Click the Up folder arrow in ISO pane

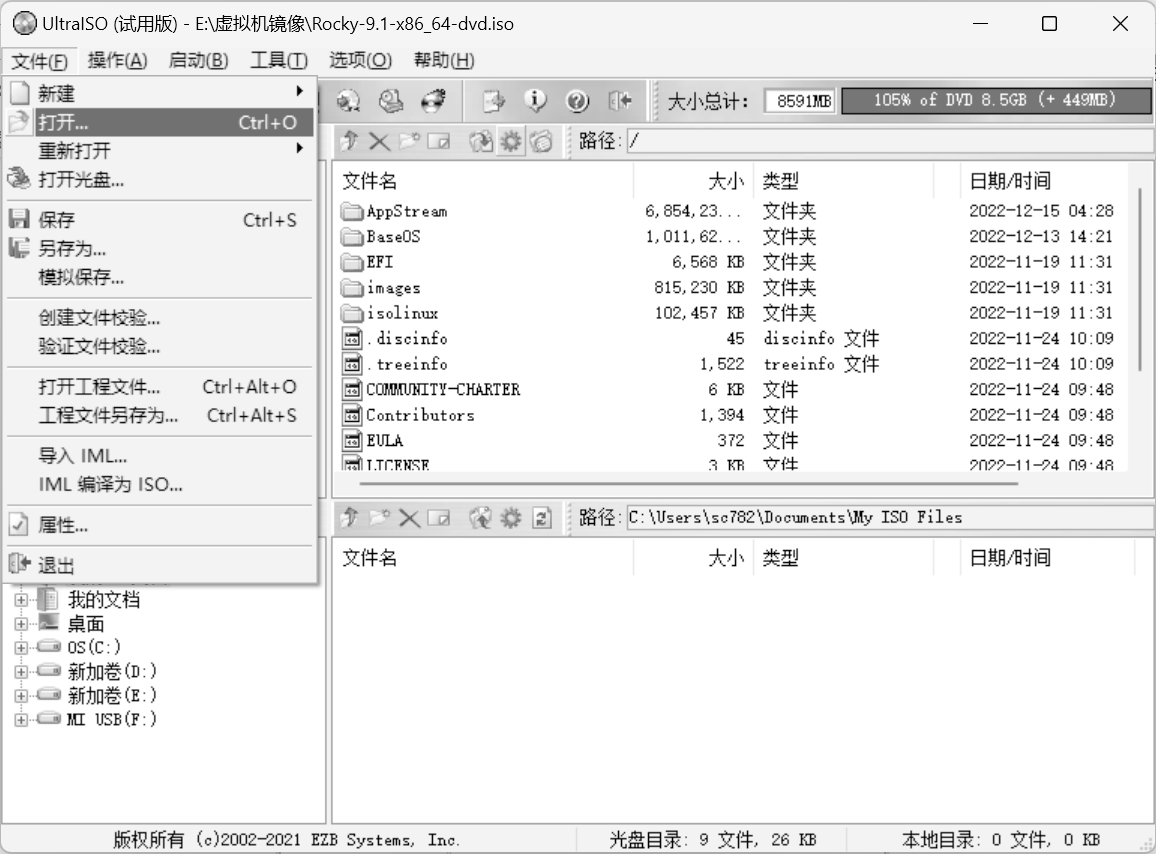349,142
